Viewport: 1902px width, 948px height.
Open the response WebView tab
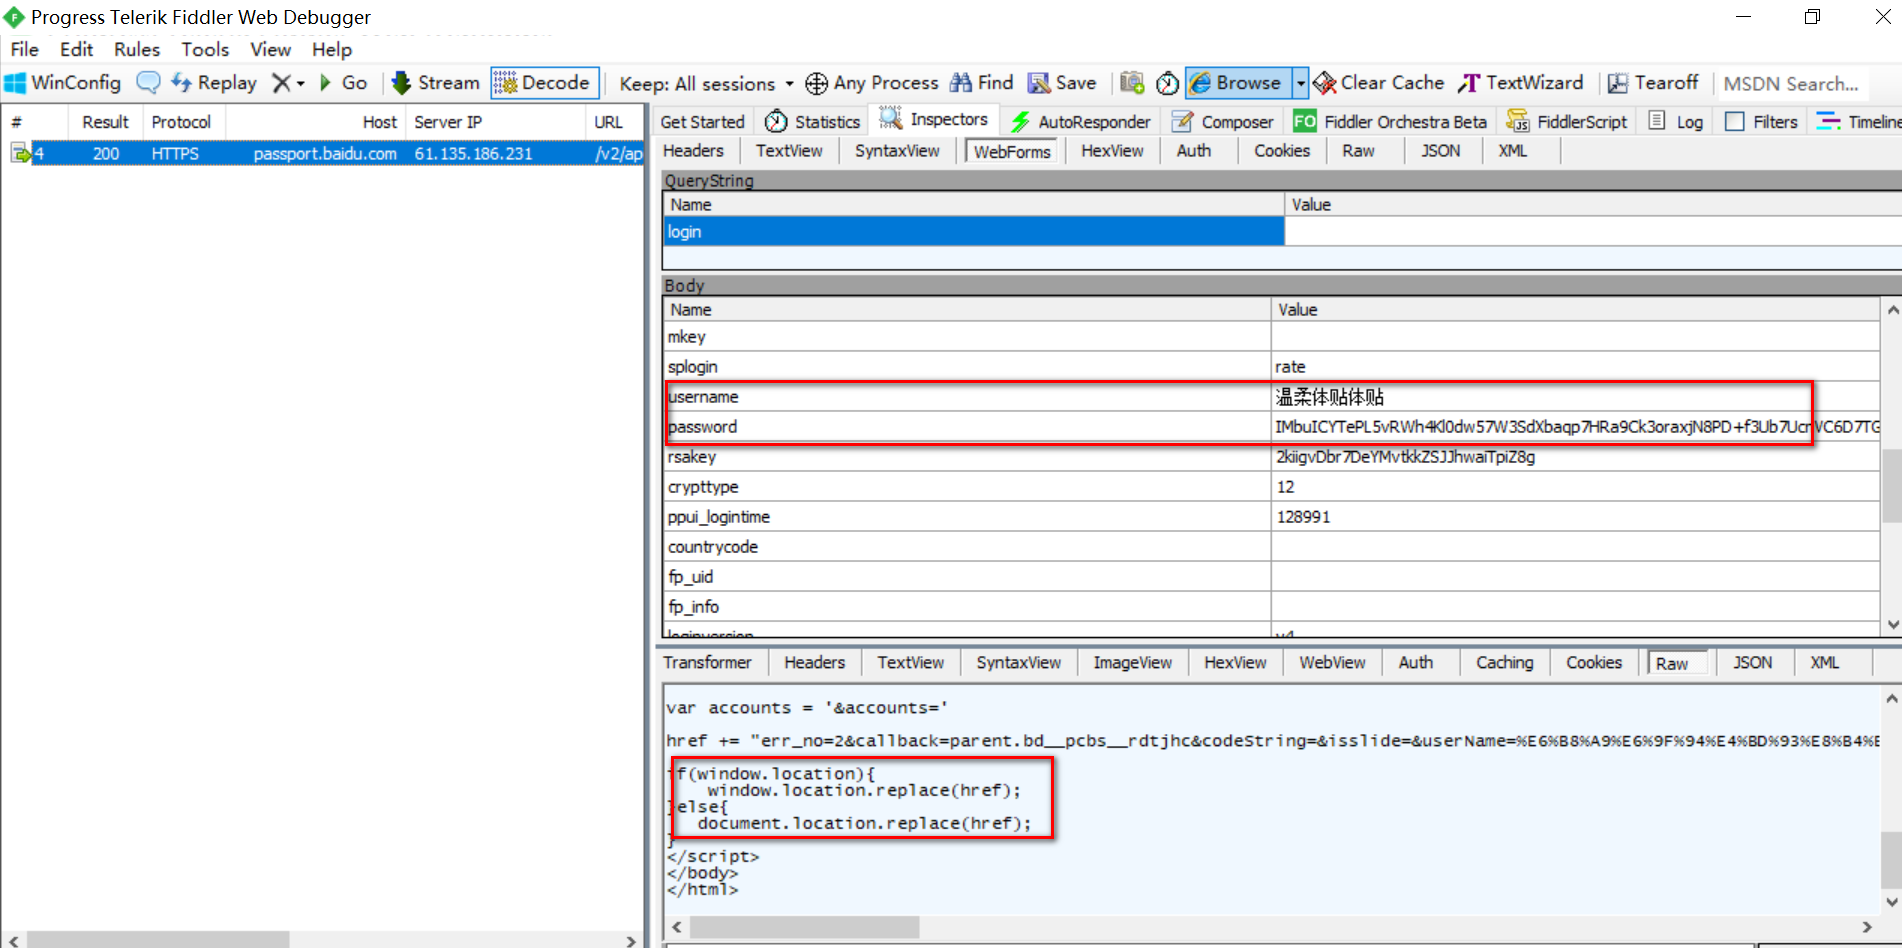coord(1332,663)
